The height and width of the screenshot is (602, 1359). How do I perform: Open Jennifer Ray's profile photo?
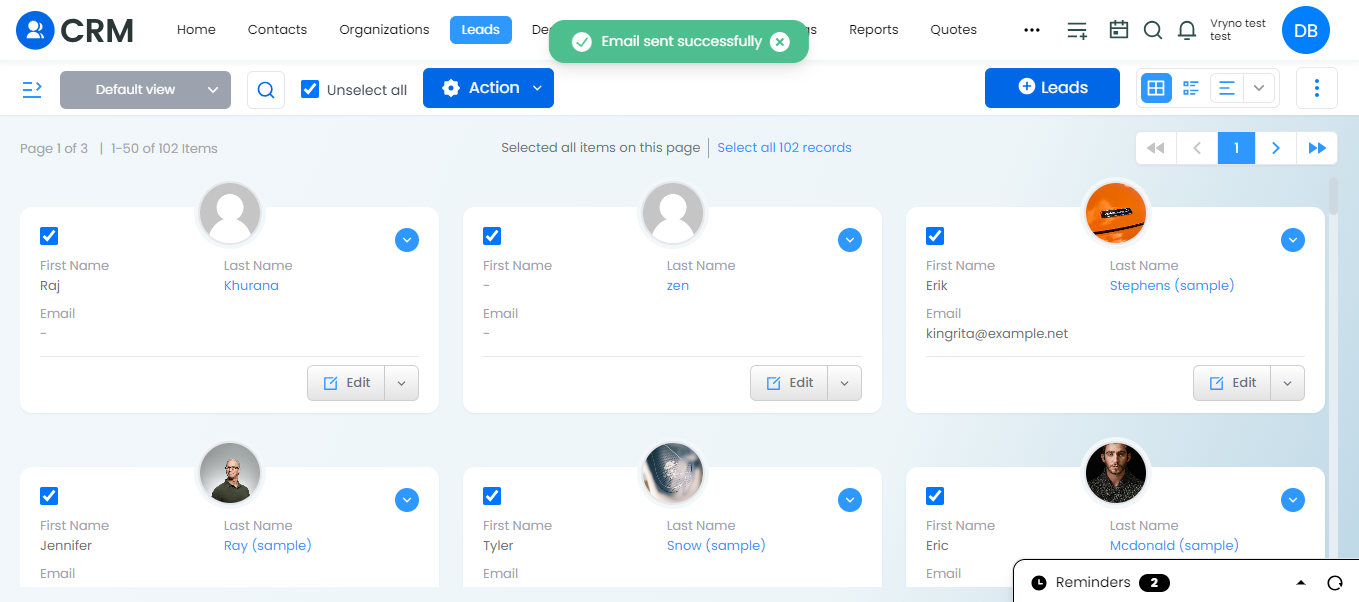(230, 472)
